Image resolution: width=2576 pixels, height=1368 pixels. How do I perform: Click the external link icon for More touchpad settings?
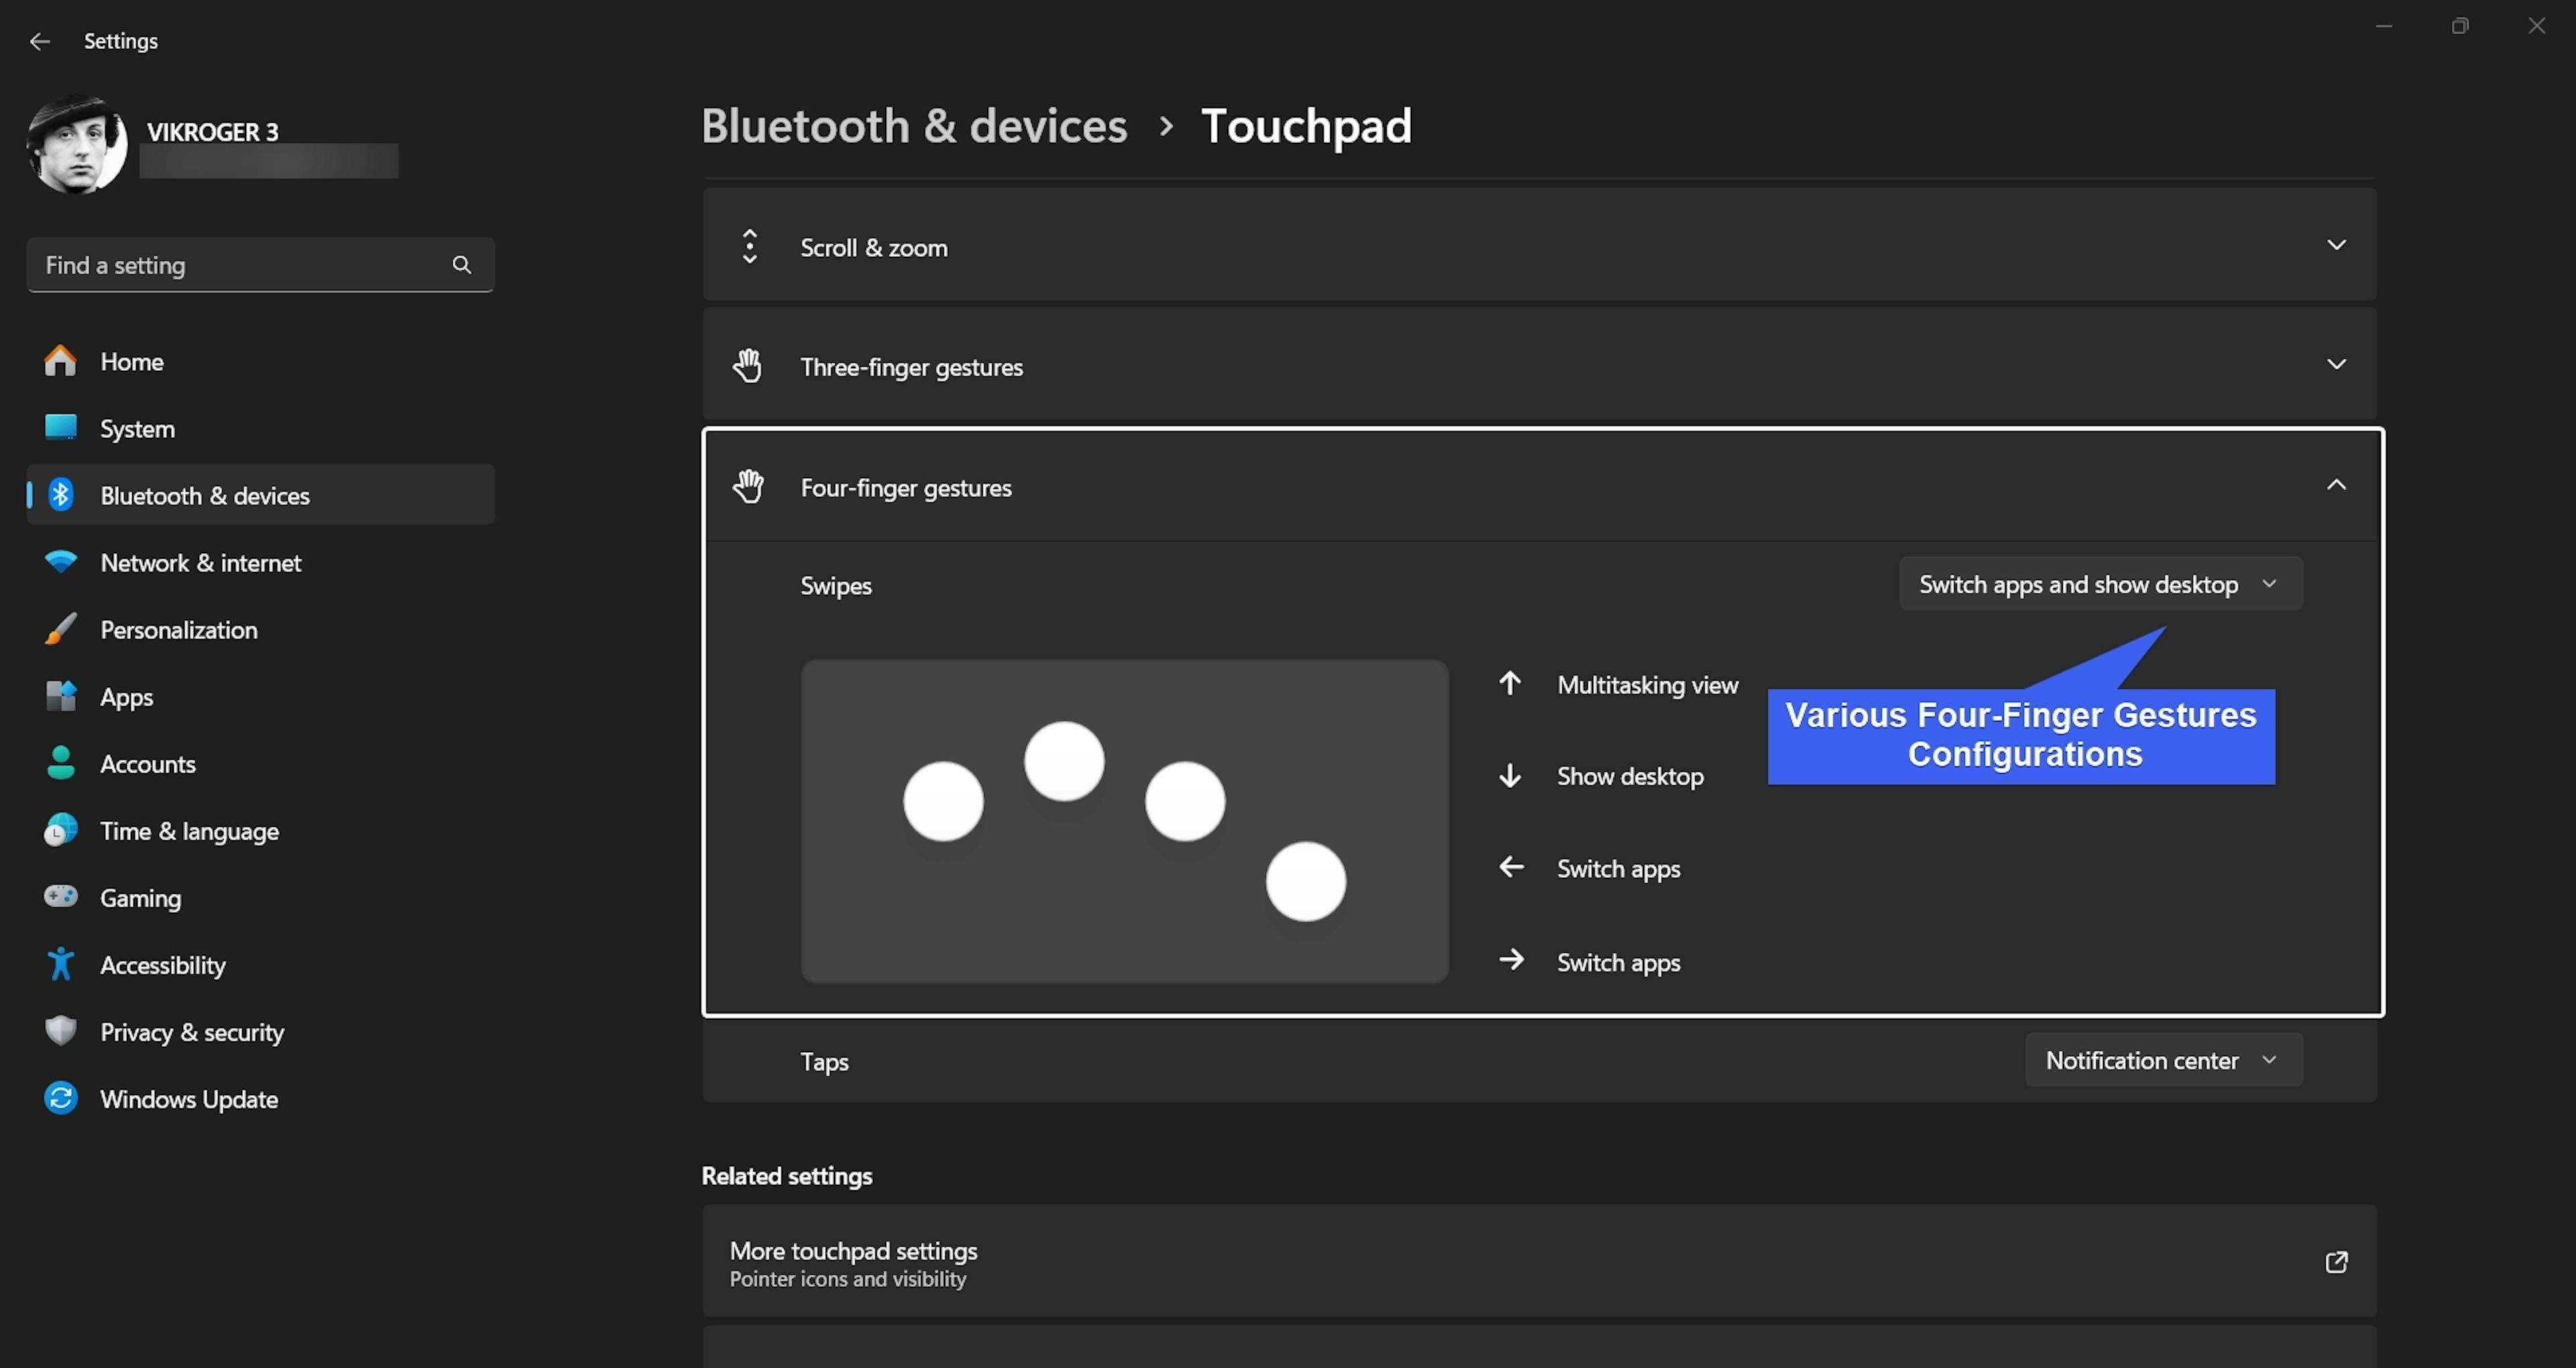pos(2336,1262)
